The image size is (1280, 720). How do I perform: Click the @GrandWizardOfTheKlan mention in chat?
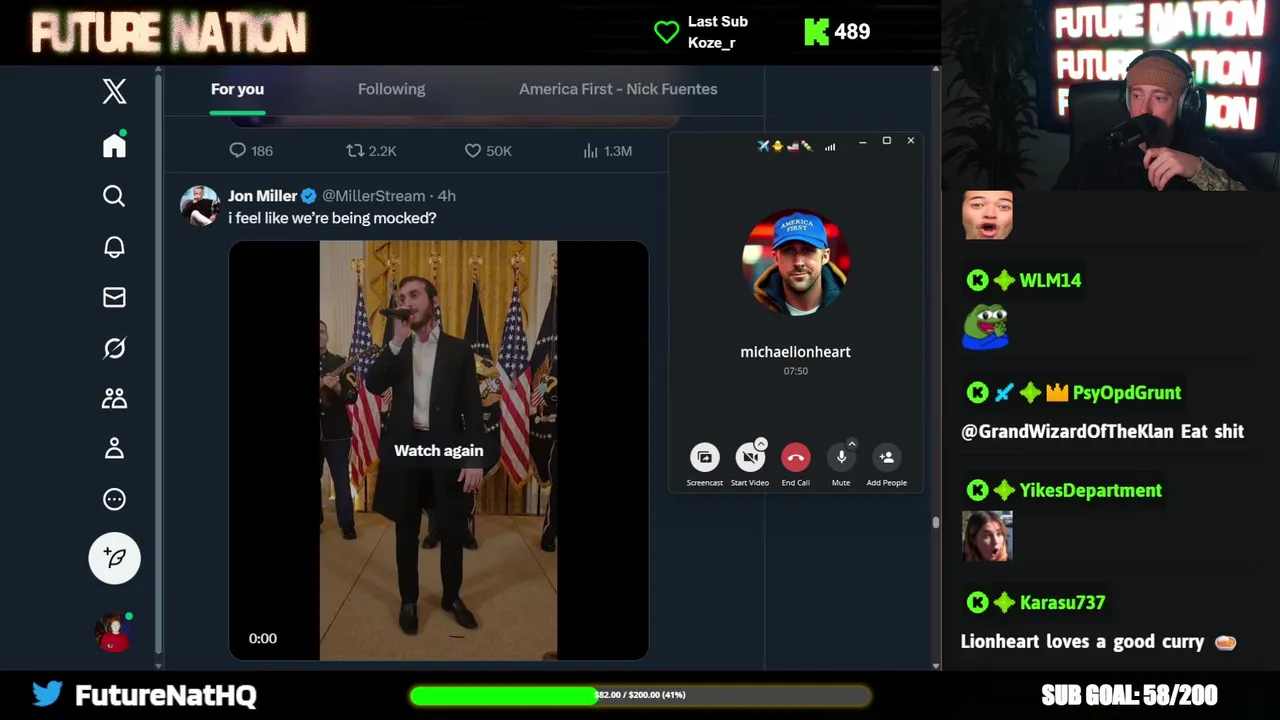(1068, 432)
